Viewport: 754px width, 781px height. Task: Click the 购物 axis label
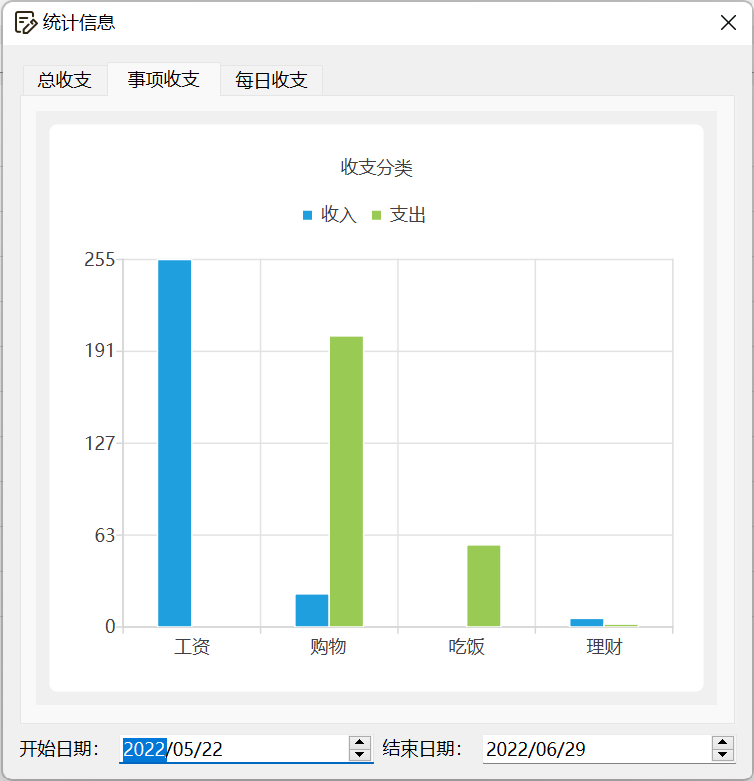328,647
